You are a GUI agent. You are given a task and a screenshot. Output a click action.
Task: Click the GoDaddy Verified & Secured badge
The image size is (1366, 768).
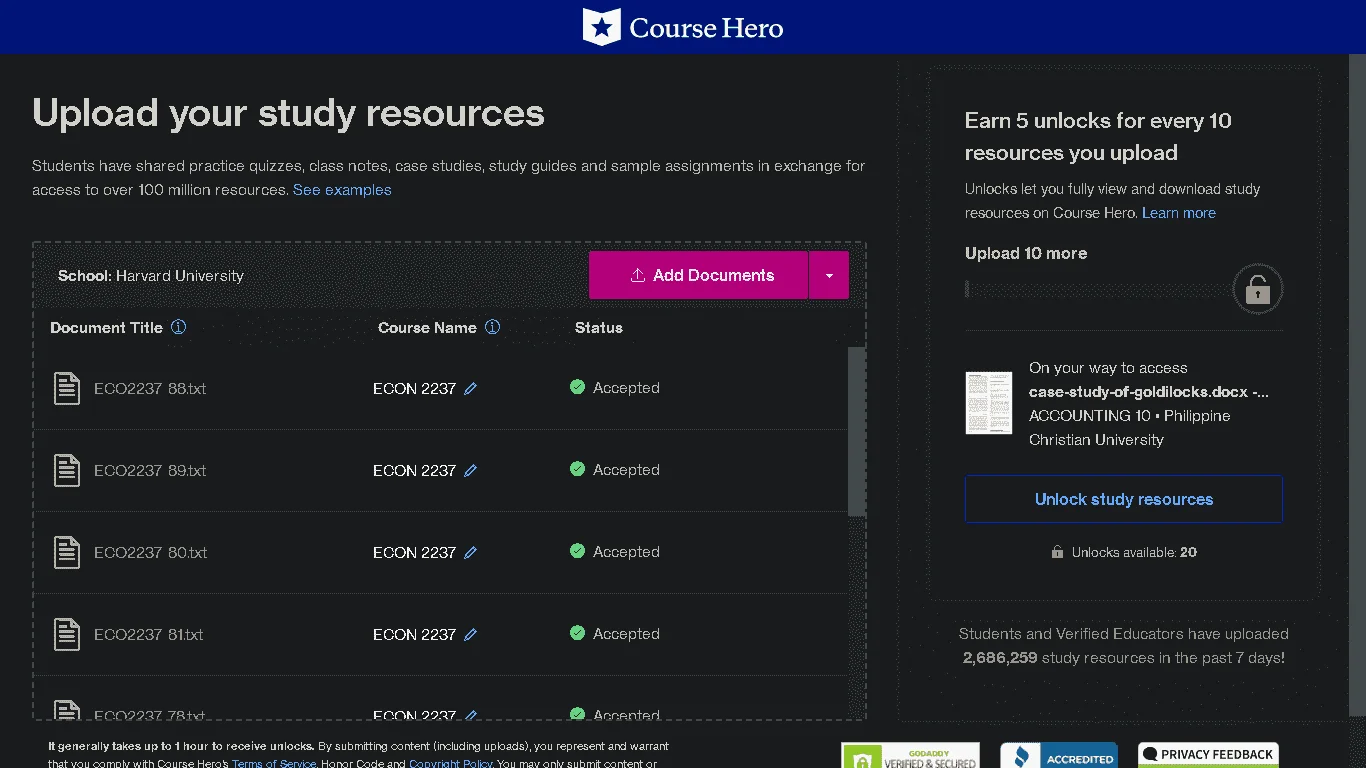910,755
